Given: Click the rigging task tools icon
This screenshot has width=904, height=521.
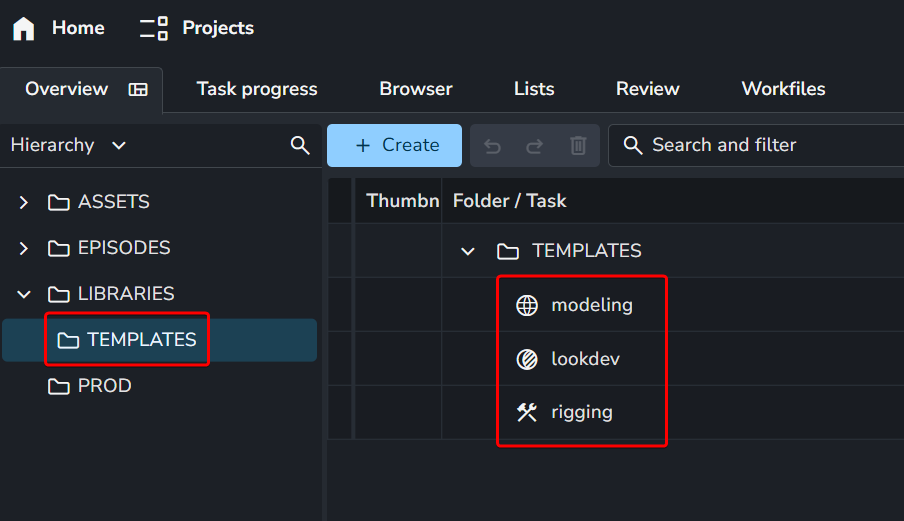Looking at the screenshot, I should click(527, 412).
